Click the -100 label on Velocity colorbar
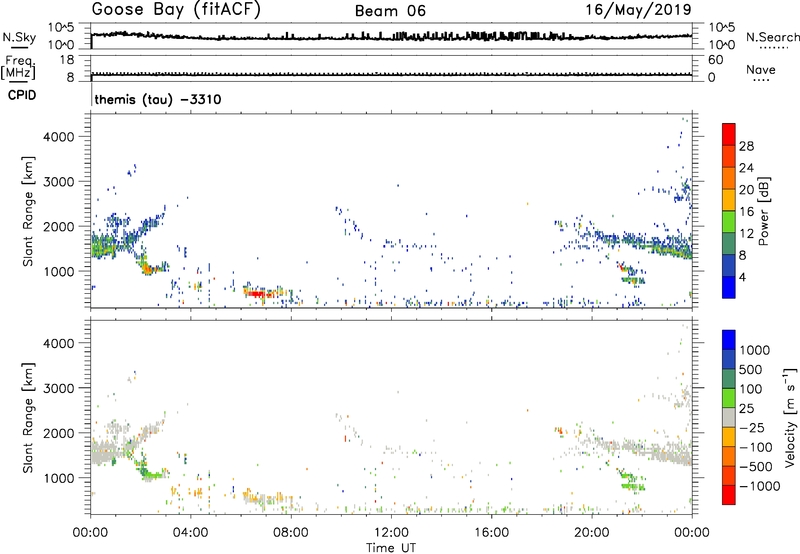 click(756, 447)
